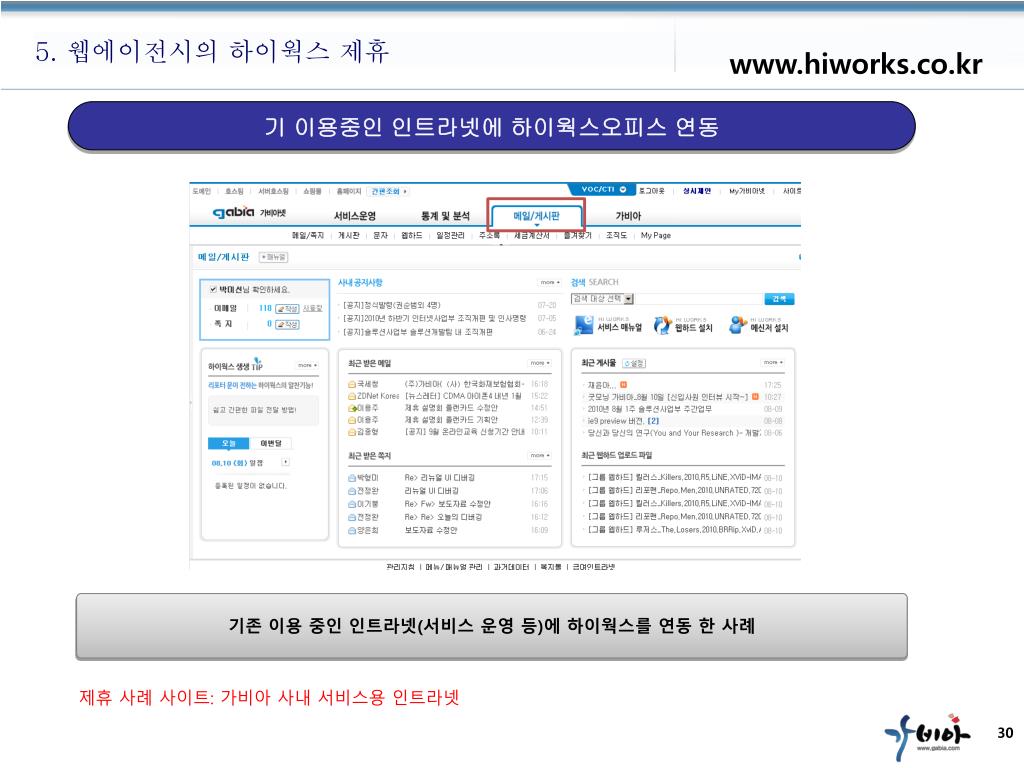Screen dimensions: 1024x768
Task: Click the 설정 button next to 최근 게시물
Action: [x=633, y=363]
